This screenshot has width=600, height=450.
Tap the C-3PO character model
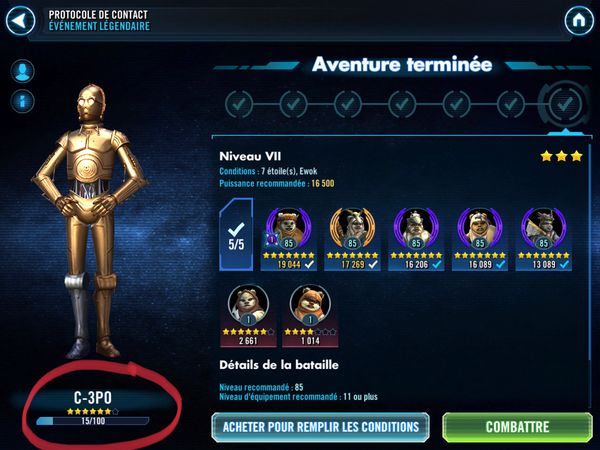coord(90,221)
